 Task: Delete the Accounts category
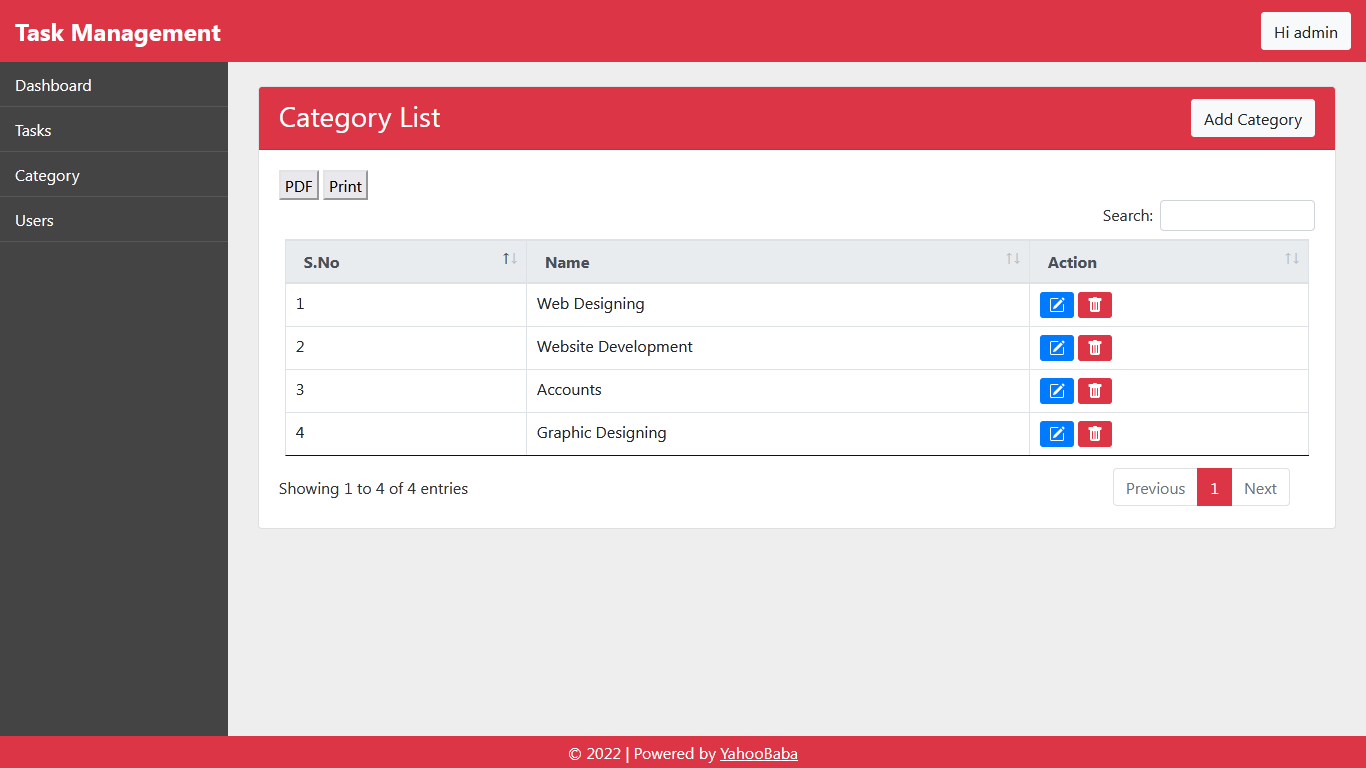pyautogui.click(x=1094, y=391)
